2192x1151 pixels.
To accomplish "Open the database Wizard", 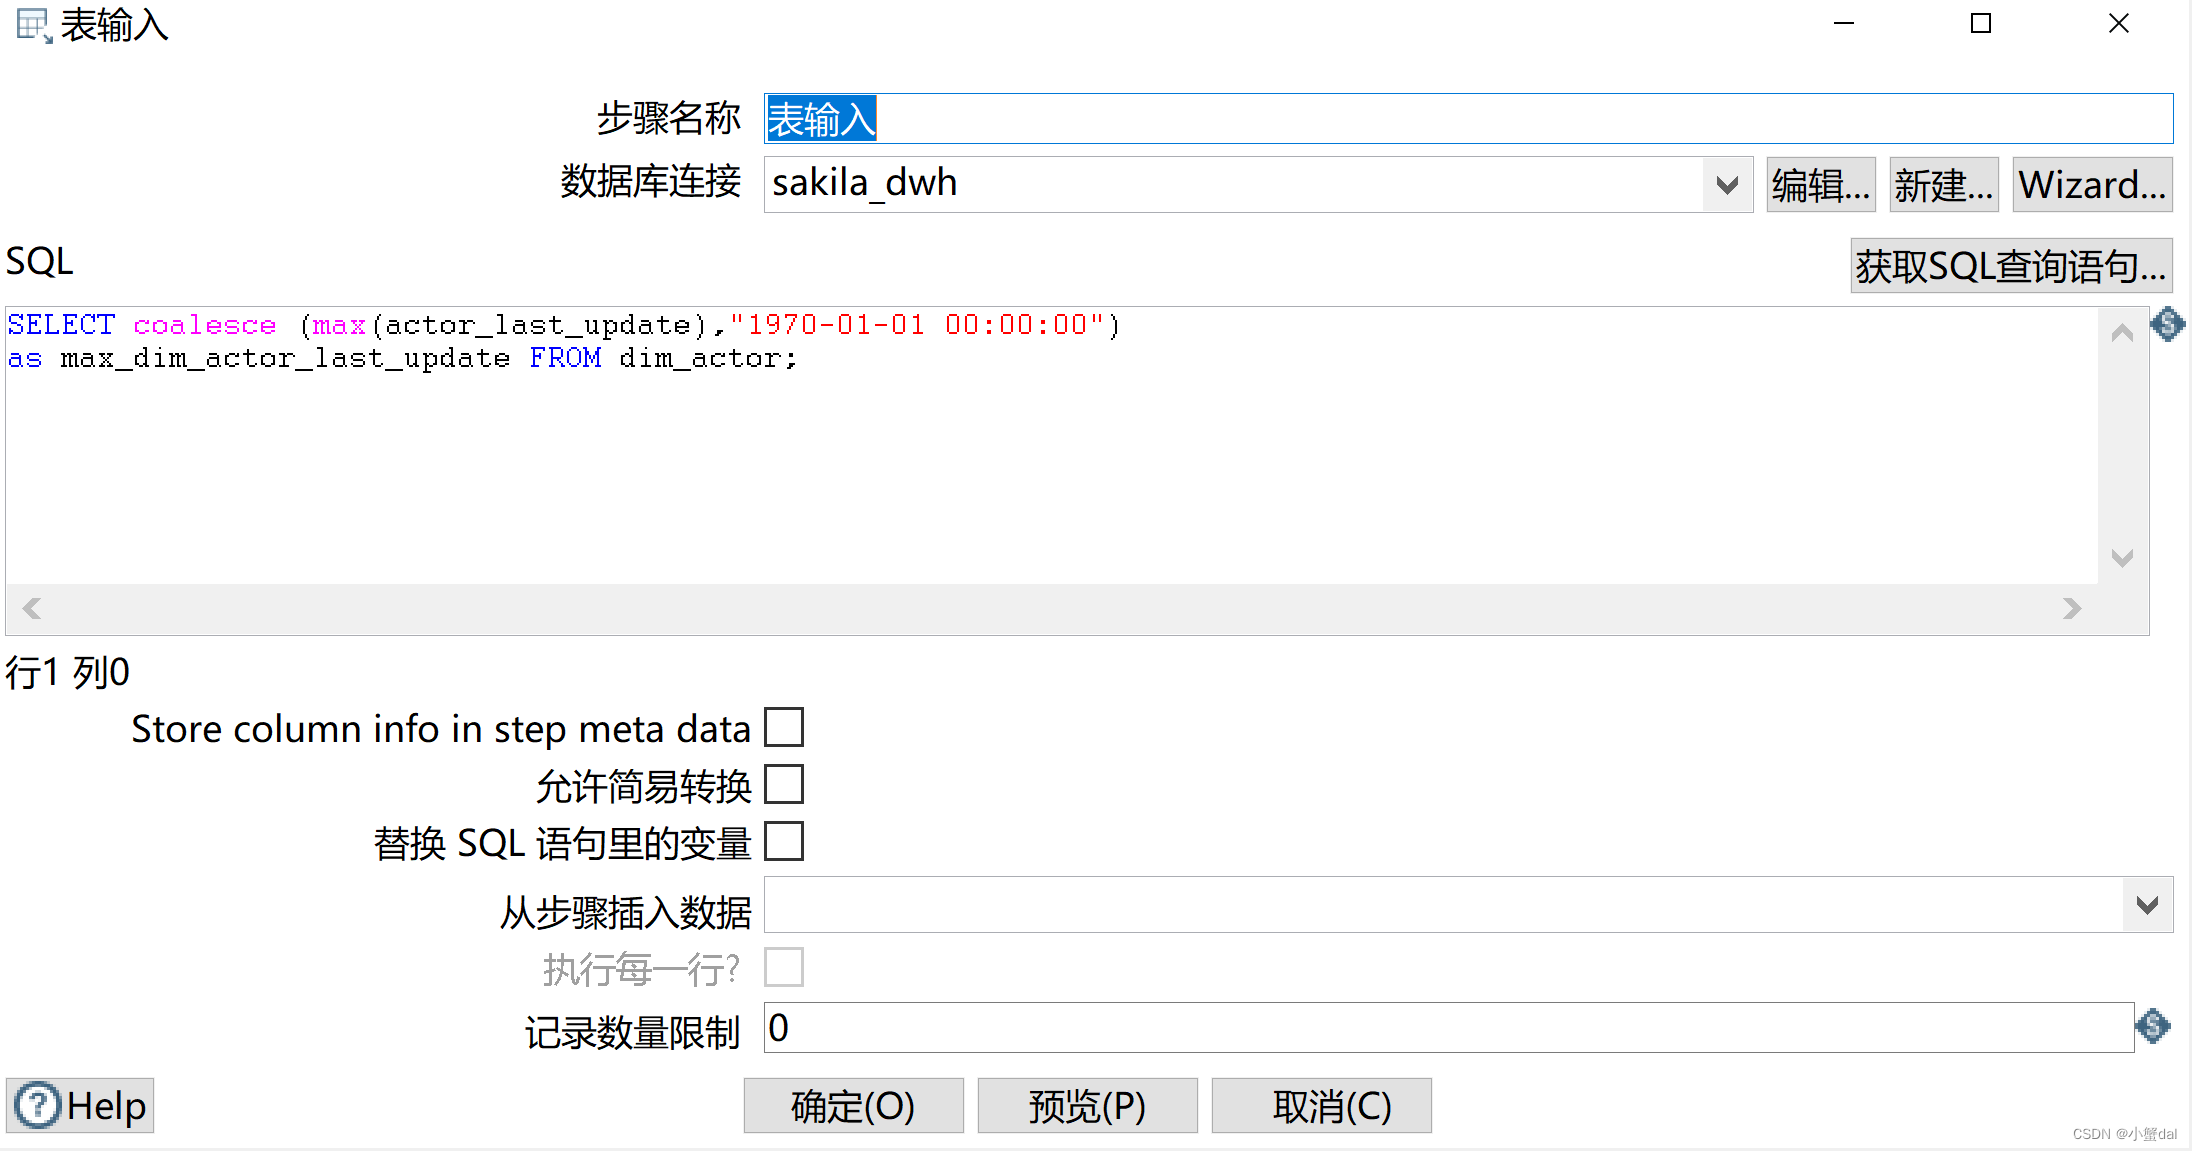I will tap(2092, 184).
